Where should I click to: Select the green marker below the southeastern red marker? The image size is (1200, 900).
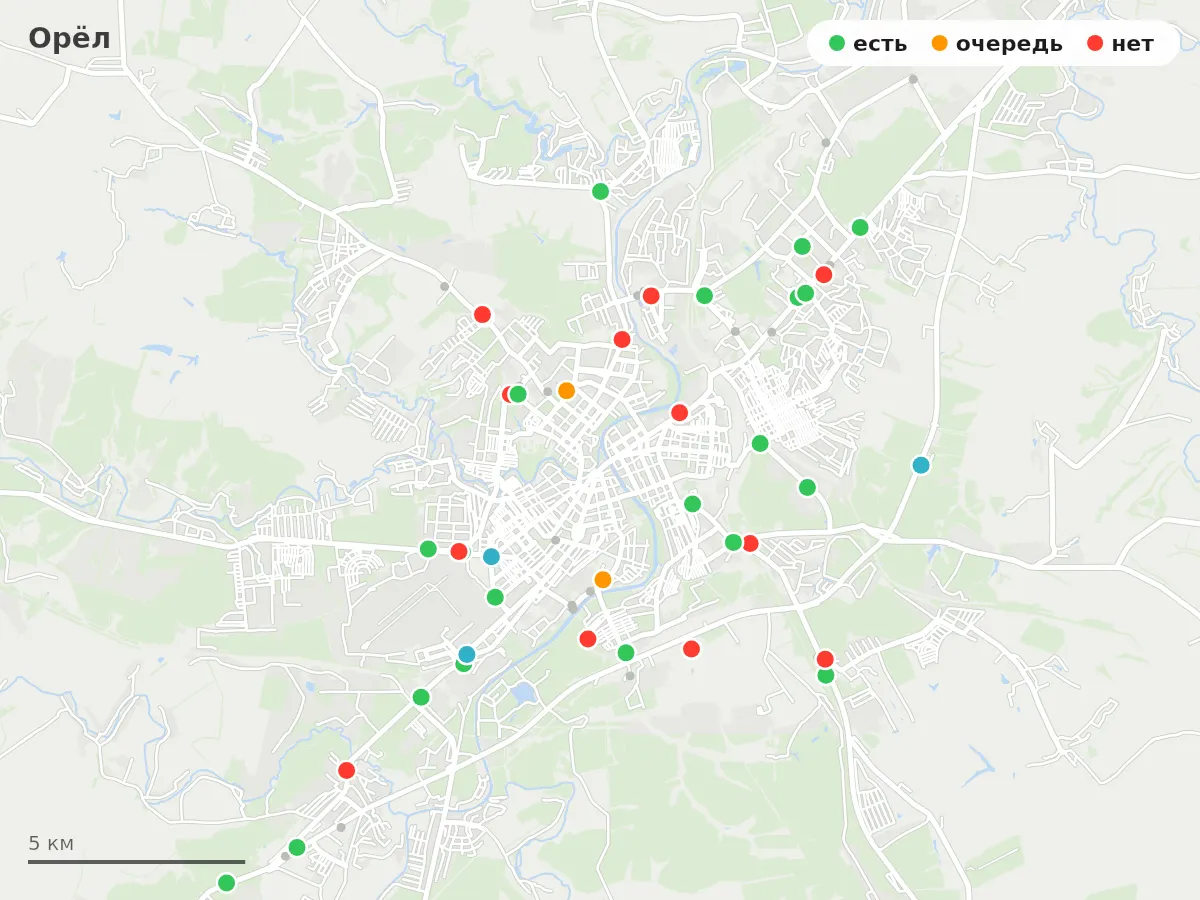(826, 676)
